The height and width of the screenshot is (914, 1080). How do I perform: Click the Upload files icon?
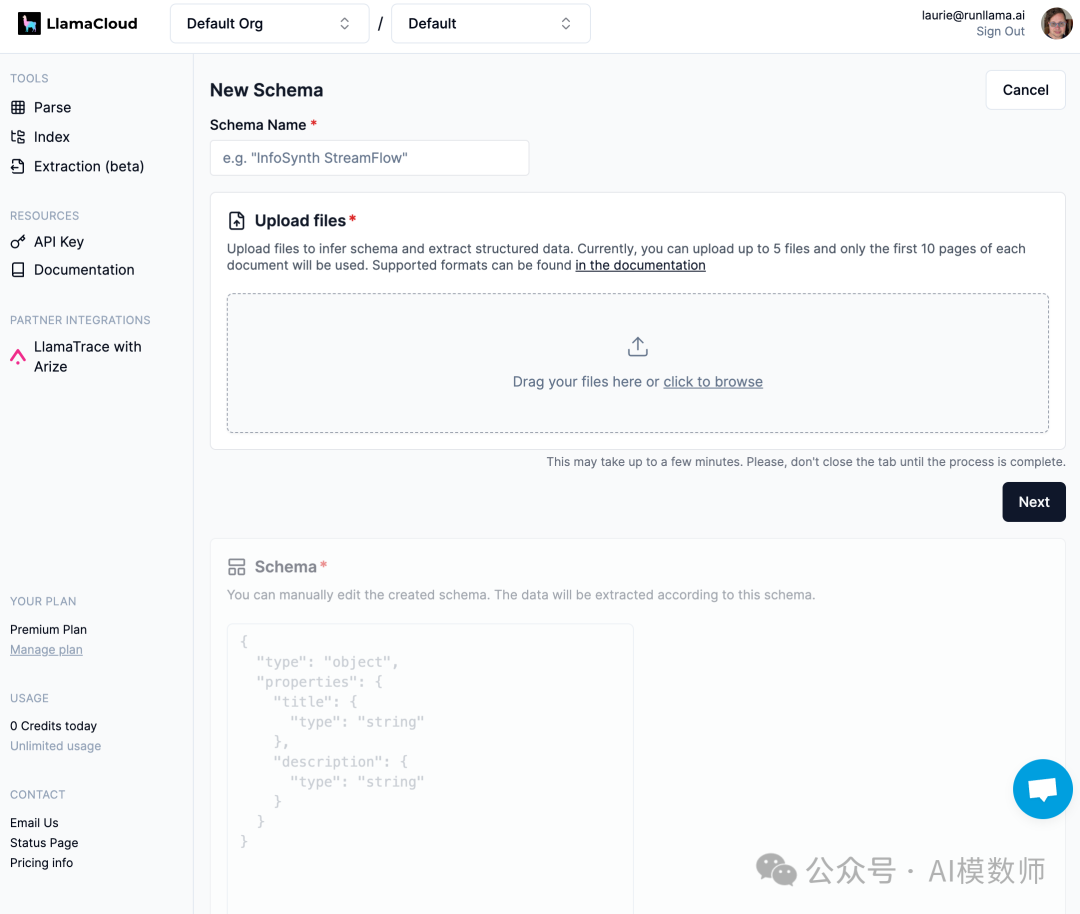click(x=236, y=220)
